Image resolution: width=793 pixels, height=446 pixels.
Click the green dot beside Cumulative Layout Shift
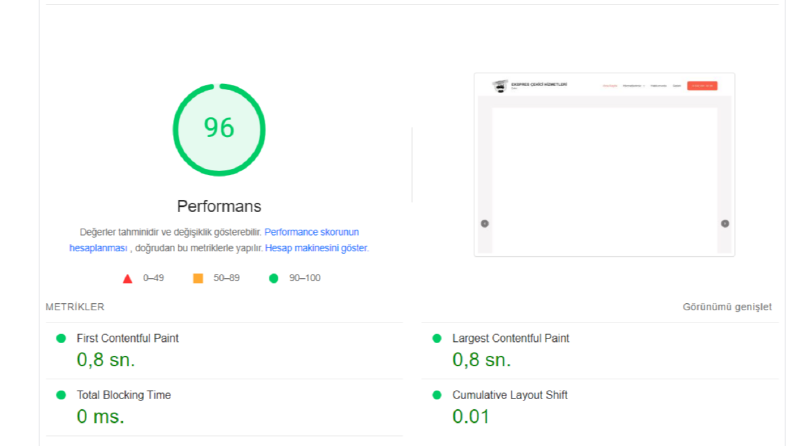(437, 395)
